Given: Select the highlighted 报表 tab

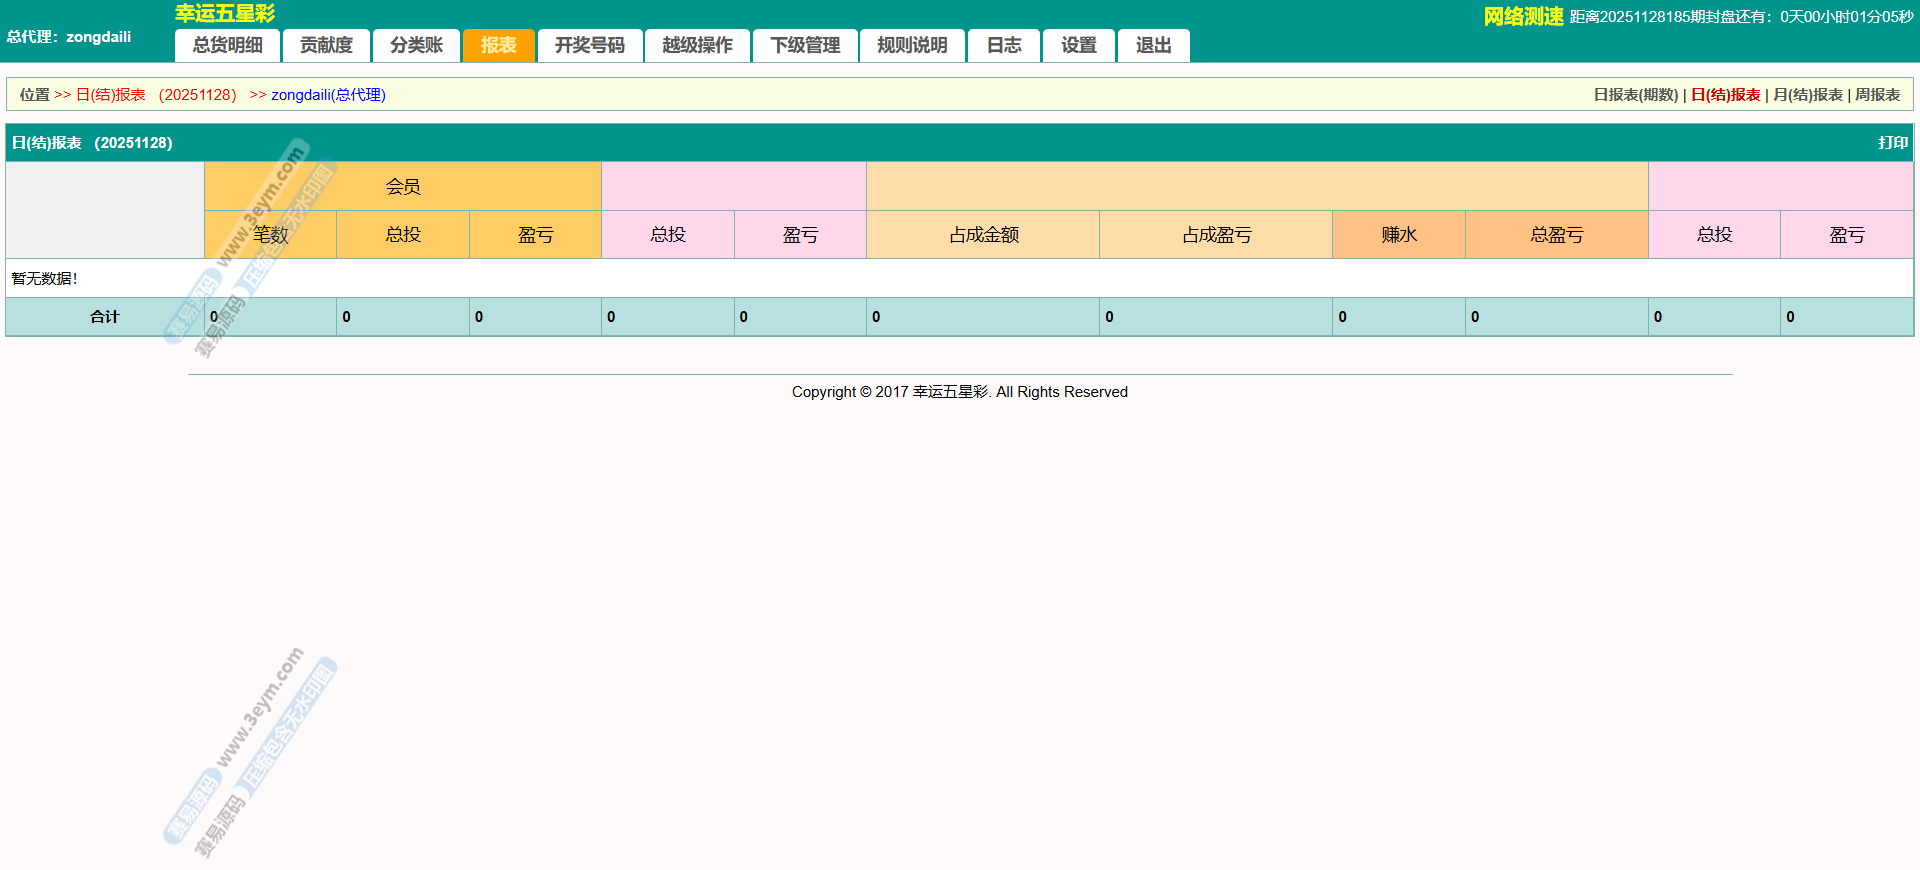Looking at the screenshot, I should pyautogui.click(x=498, y=45).
